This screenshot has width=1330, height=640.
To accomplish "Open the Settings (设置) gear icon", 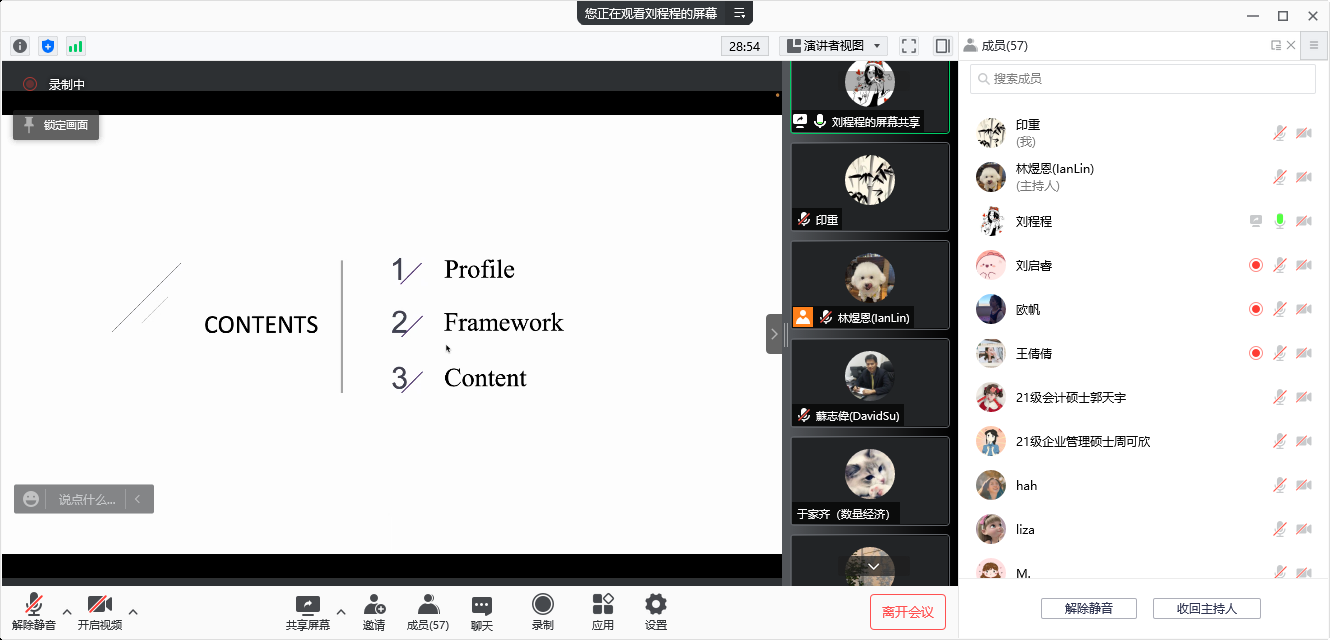I will pyautogui.click(x=656, y=611).
